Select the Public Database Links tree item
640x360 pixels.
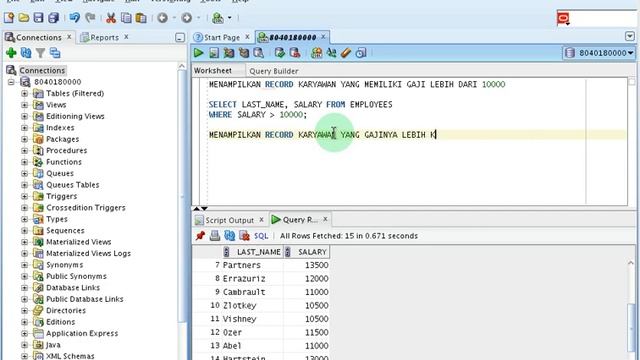pos(84,299)
